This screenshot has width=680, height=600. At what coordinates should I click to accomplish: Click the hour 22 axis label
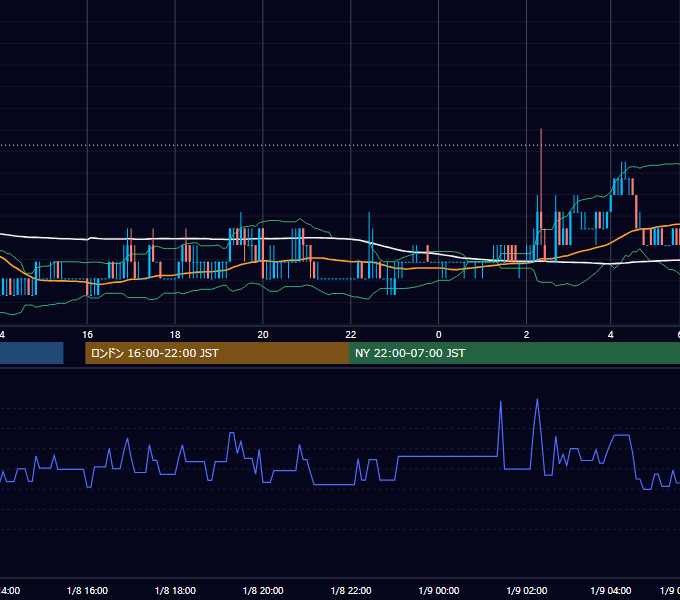[351, 335]
